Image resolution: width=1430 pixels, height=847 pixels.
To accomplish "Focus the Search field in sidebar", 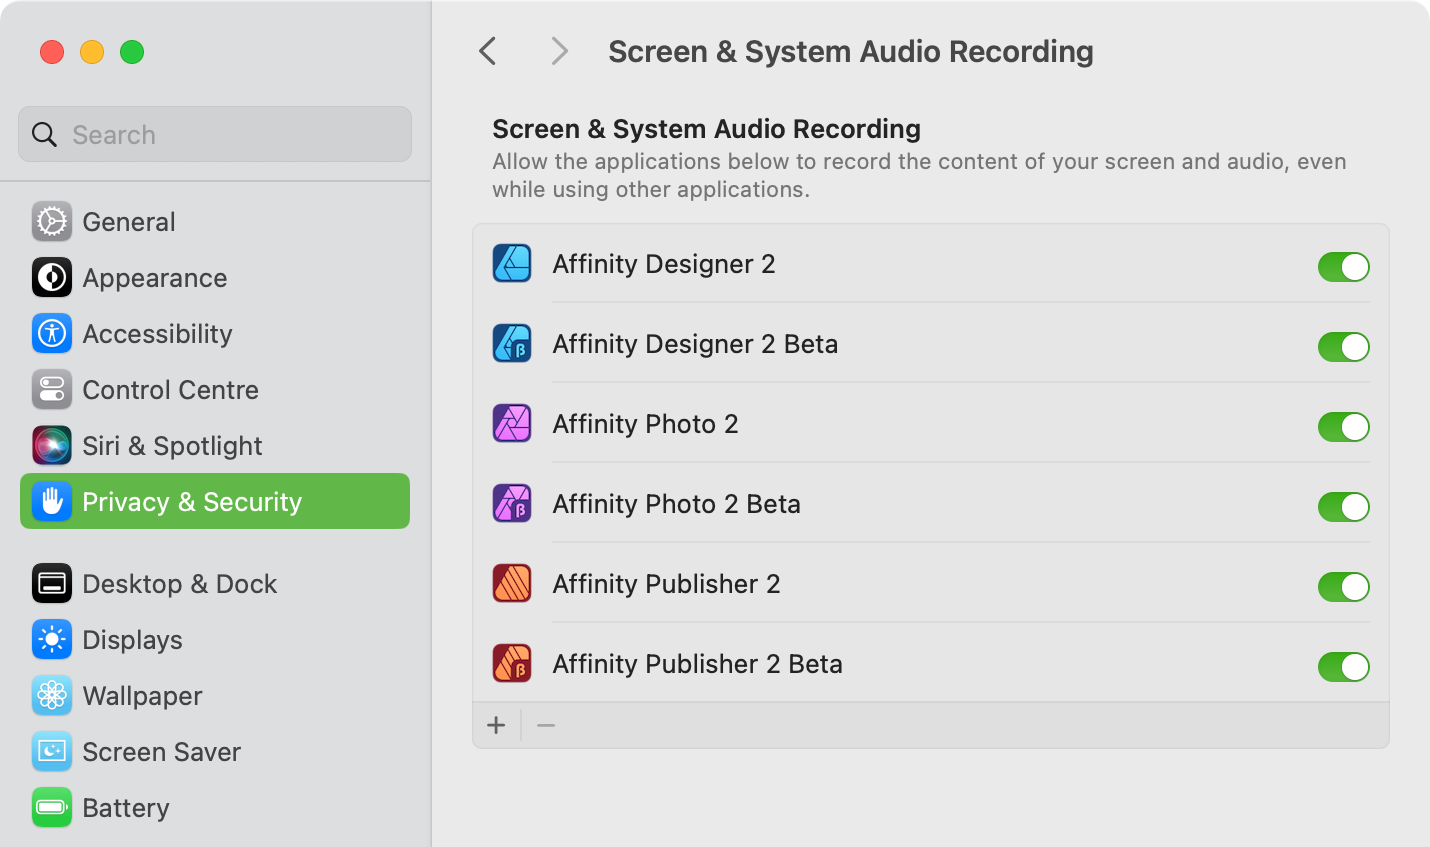I will [215, 134].
